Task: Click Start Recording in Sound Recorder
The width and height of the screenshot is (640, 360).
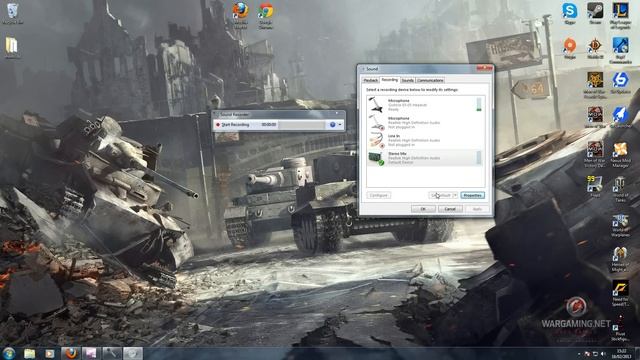Action: 233,124
